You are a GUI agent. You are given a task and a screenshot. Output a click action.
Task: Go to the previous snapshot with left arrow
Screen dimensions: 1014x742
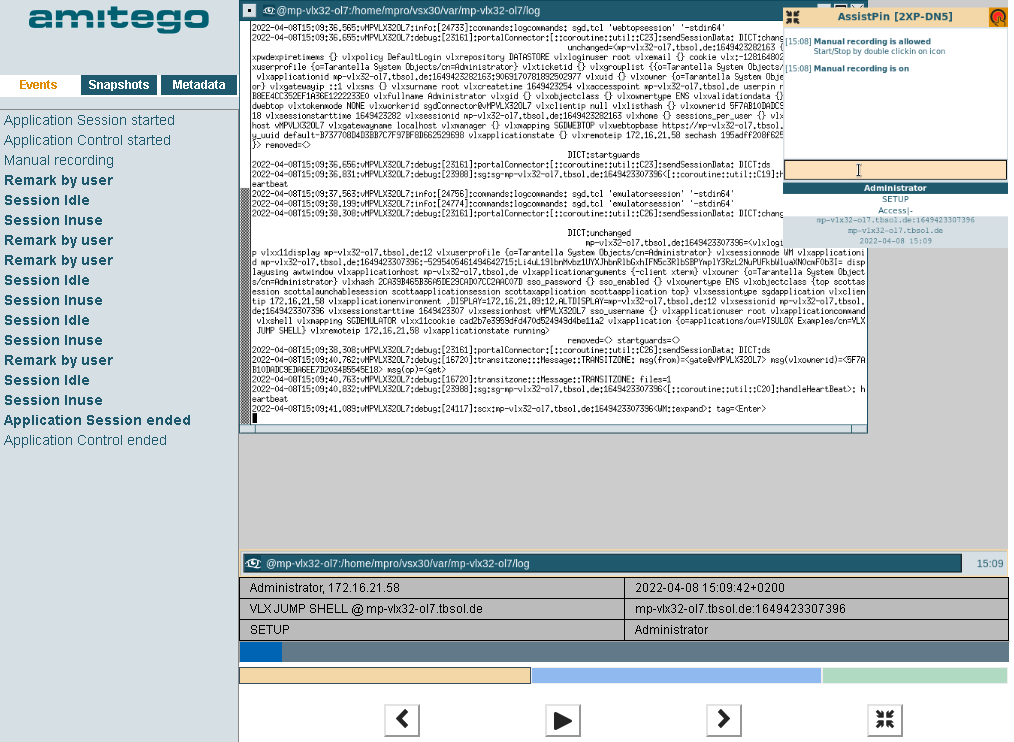(x=402, y=719)
